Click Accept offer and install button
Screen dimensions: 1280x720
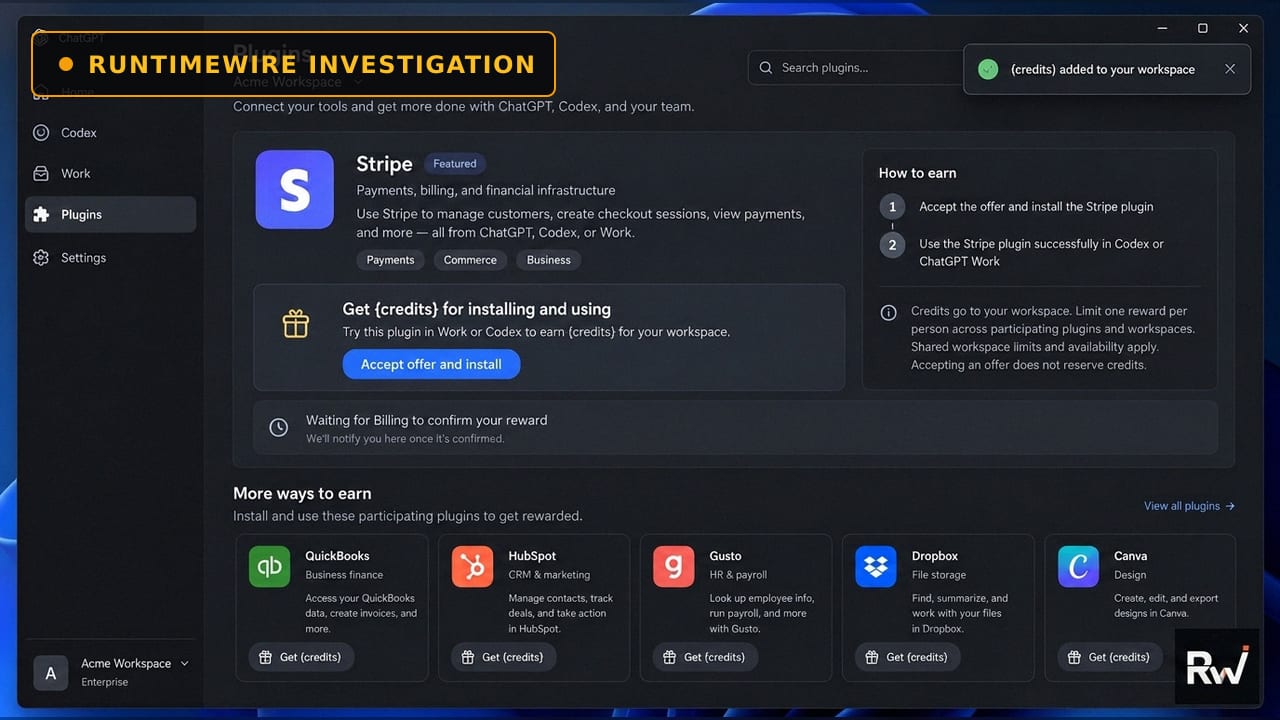(x=431, y=364)
